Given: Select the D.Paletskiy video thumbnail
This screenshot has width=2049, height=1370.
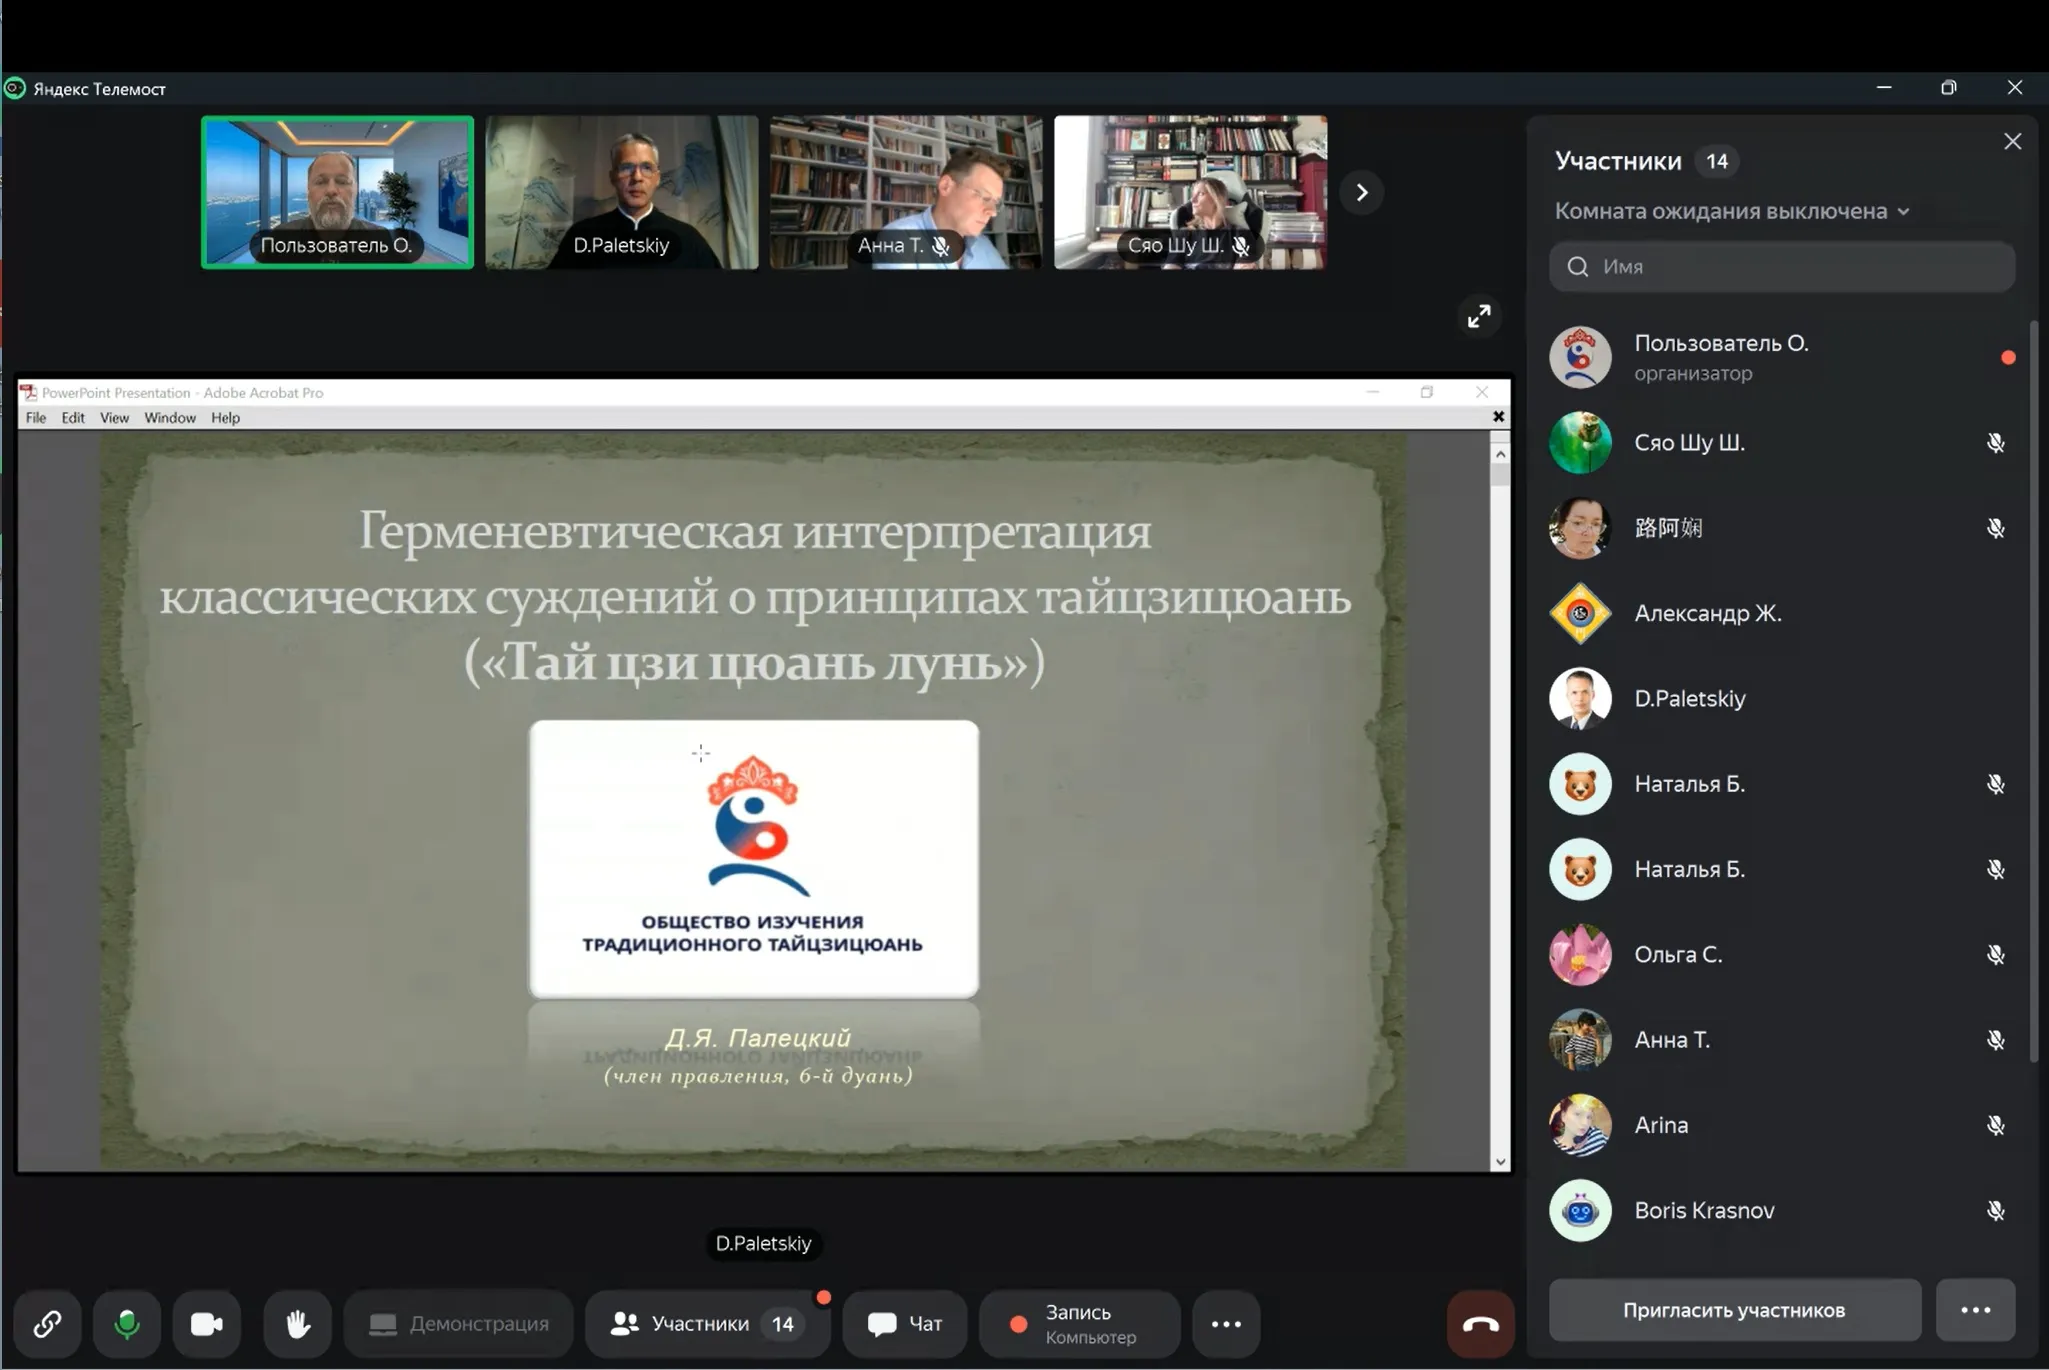Looking at the screenshot, I should click(622, 192).
